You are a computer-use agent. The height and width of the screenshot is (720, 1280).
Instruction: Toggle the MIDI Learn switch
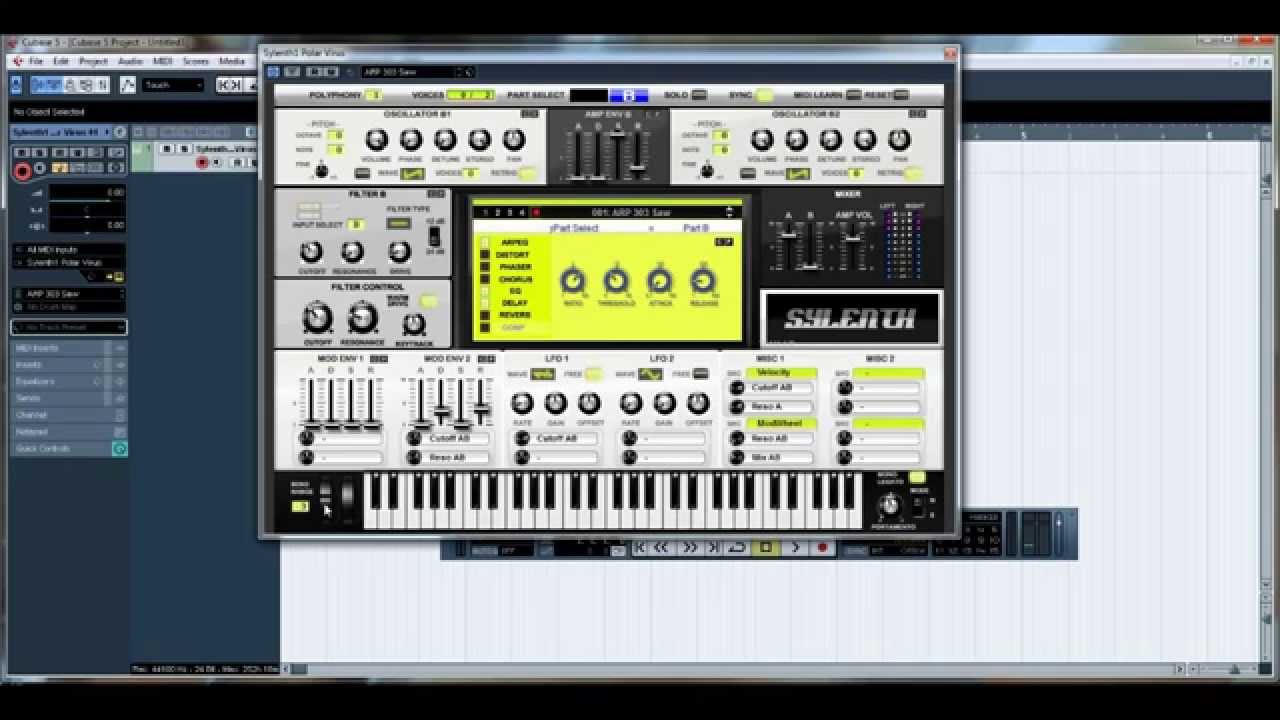(x=853, y=95)
